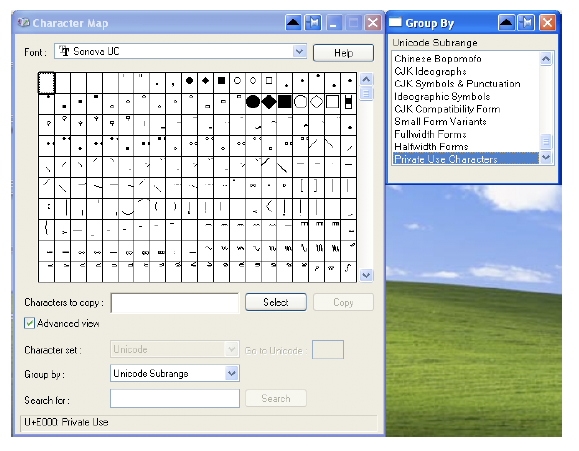This screenshot has width=579, height=451.
Task: Select the wide bowl-shaped arc glyph
Action: point(128,212)
